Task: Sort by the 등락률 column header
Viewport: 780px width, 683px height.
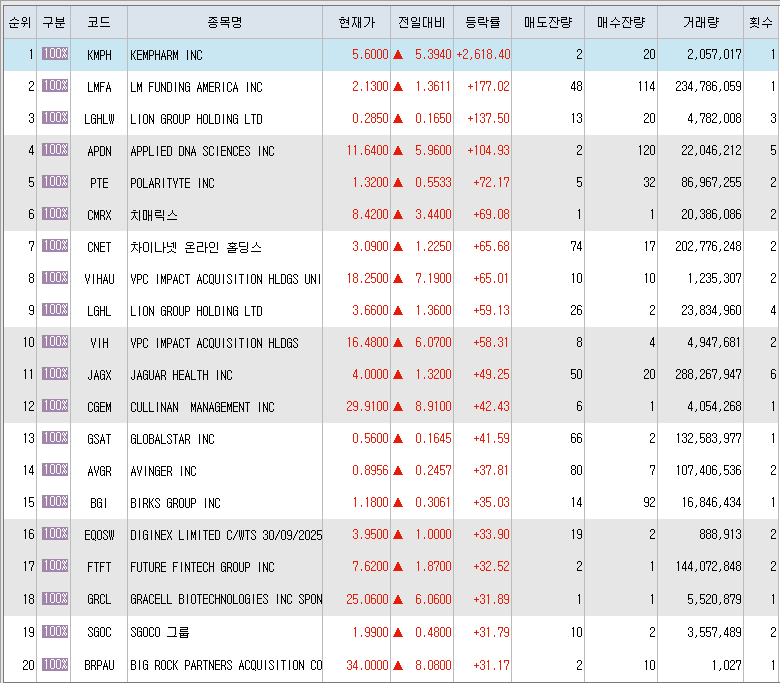Action: [483, 22]
